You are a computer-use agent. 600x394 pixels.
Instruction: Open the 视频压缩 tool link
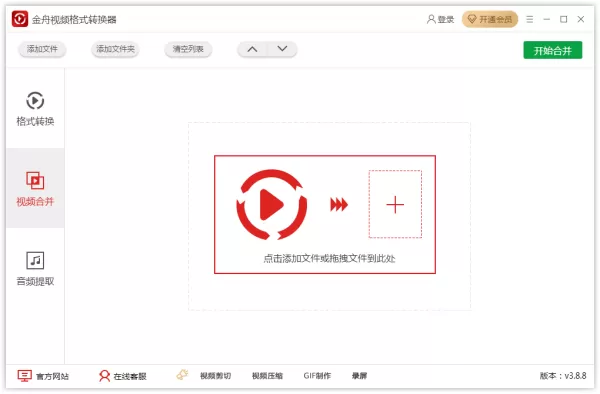[267, 376]
